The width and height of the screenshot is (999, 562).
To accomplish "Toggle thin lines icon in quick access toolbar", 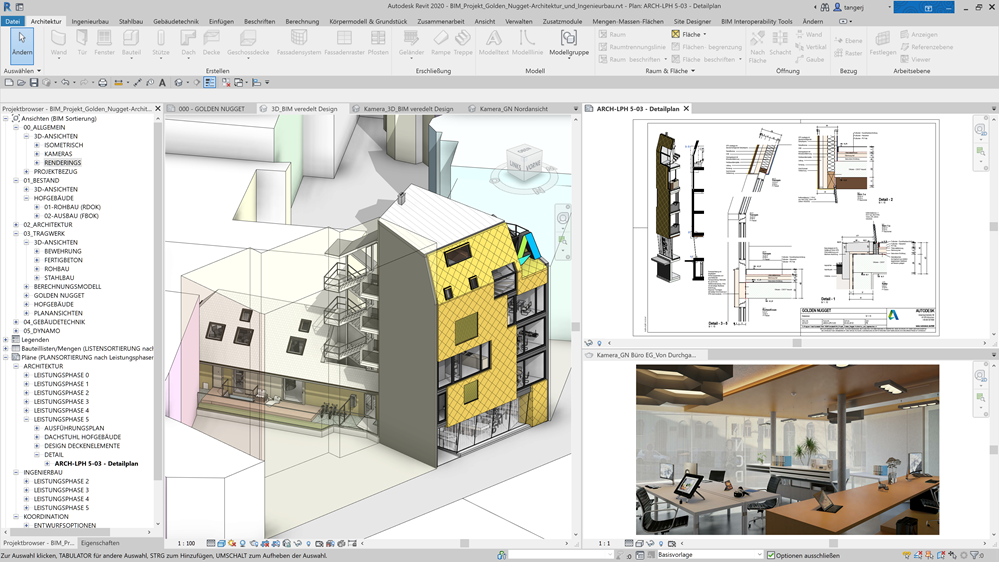I will click(x=210, y=83).
